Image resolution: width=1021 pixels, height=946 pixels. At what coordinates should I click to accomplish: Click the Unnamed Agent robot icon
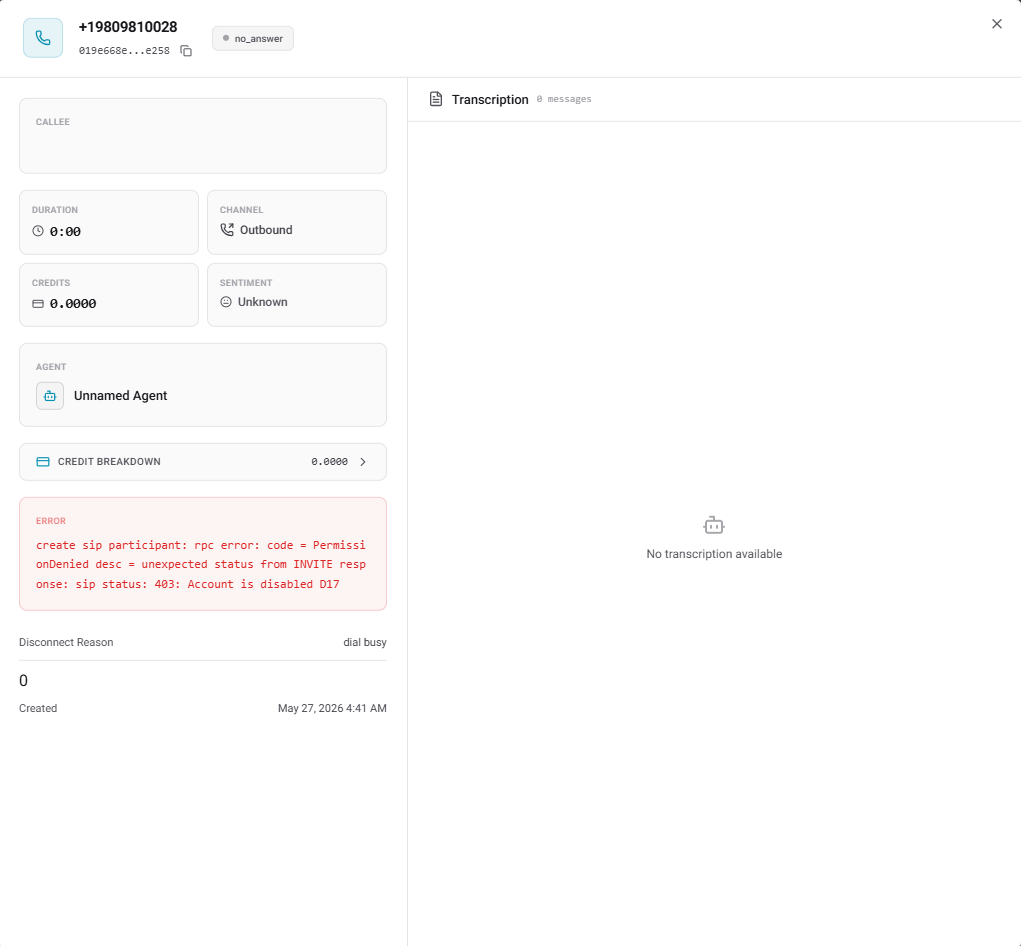[50, 396]
